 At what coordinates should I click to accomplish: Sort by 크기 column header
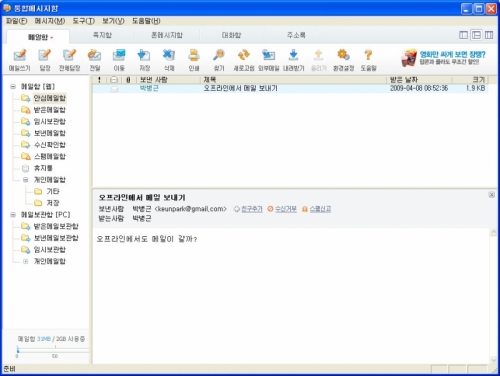(470, 80)
